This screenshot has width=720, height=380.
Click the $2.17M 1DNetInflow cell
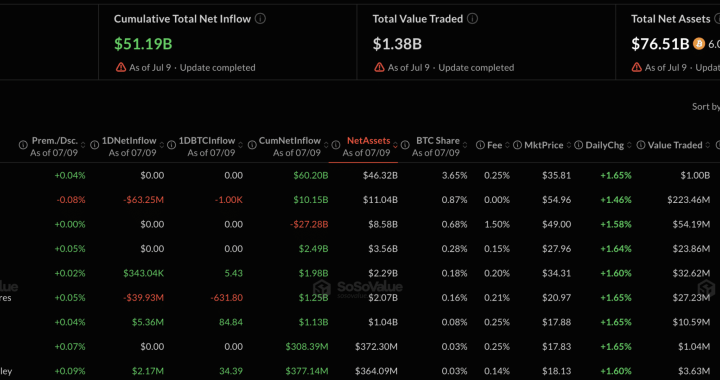(147, 371)
